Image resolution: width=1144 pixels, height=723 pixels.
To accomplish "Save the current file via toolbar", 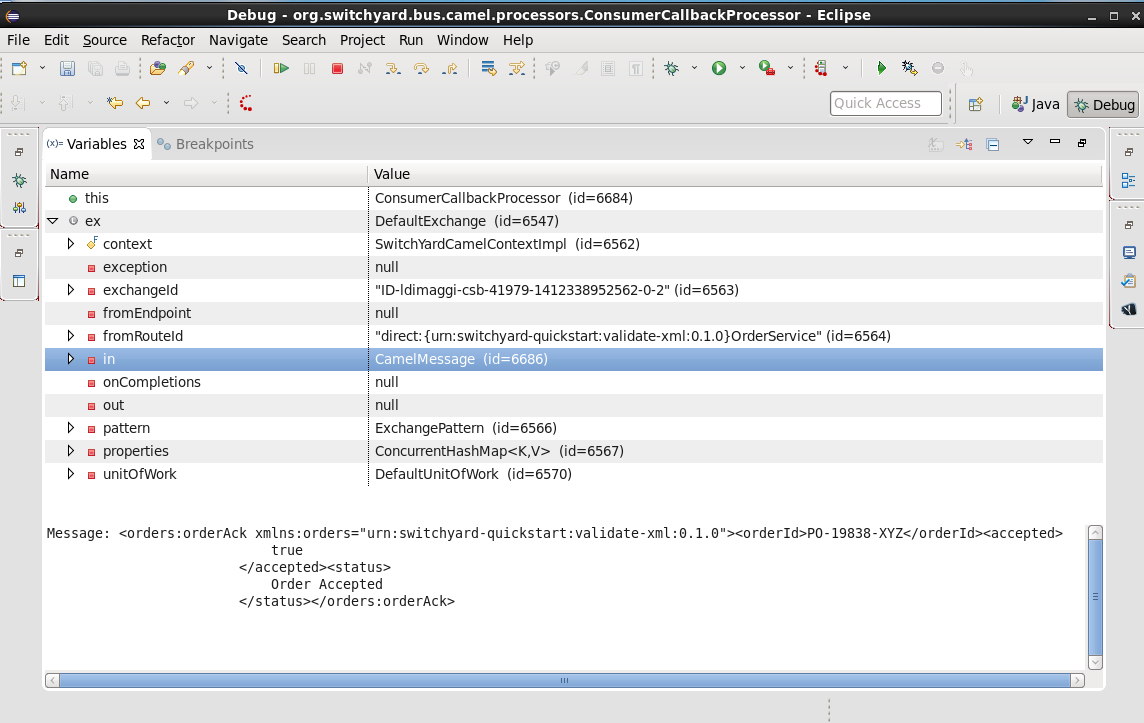I will pos(67,69).
